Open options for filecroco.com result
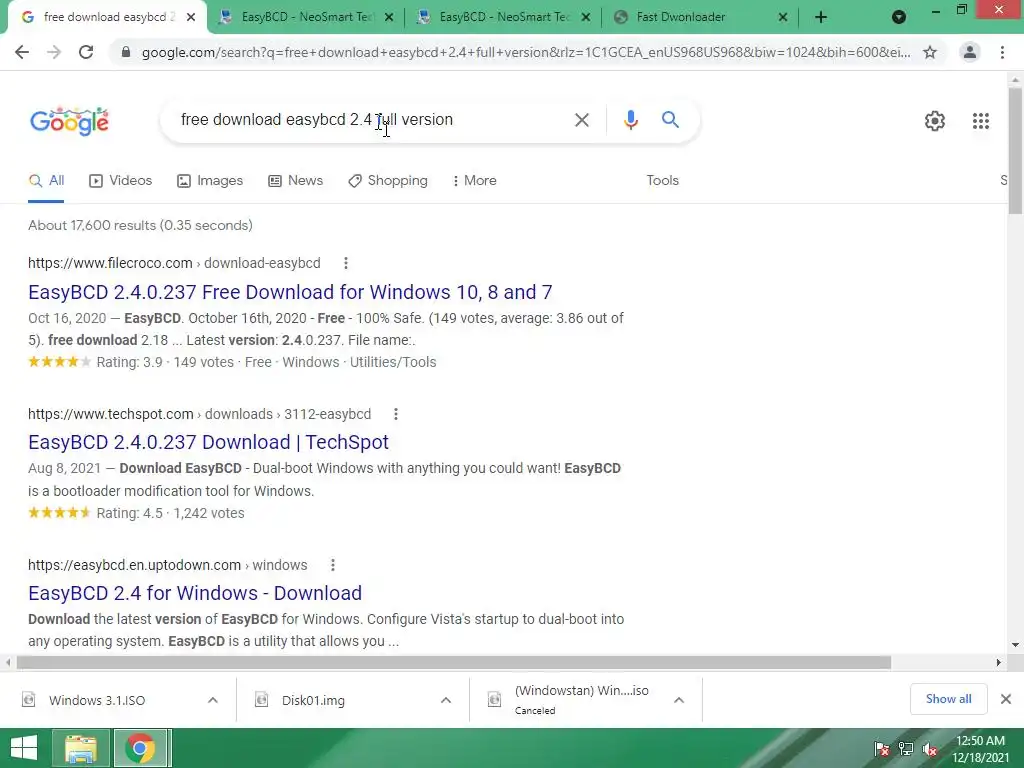 coord(345,263)
